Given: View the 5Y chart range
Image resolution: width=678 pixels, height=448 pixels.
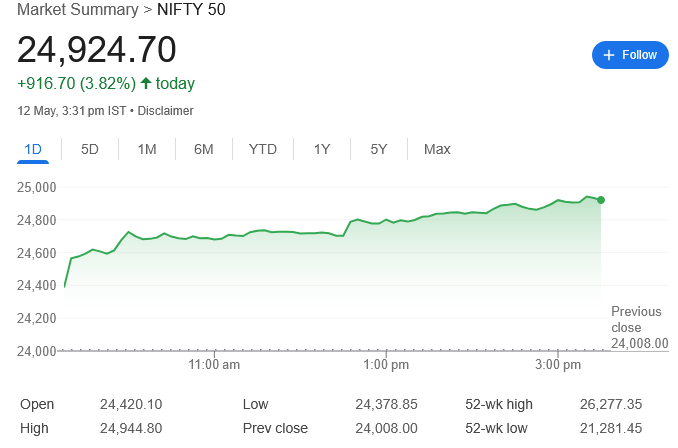Looking at the screenshot, I should [379, 149].
